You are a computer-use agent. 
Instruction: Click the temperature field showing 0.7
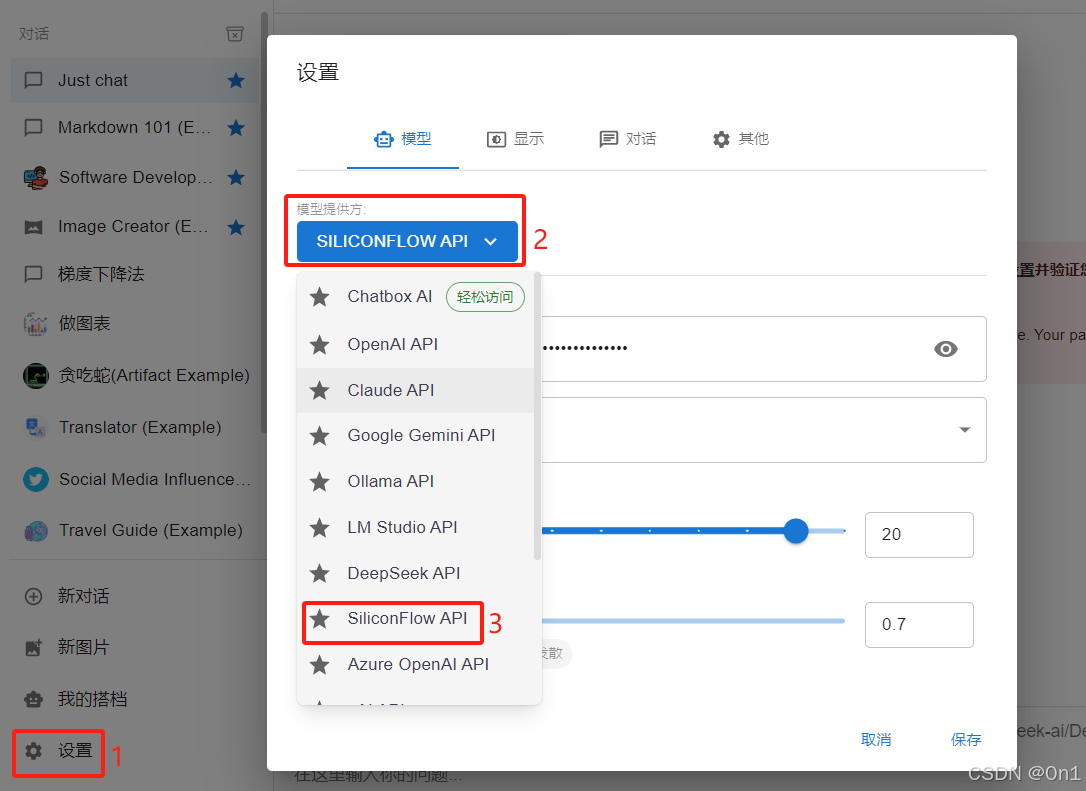coord(919,625)
